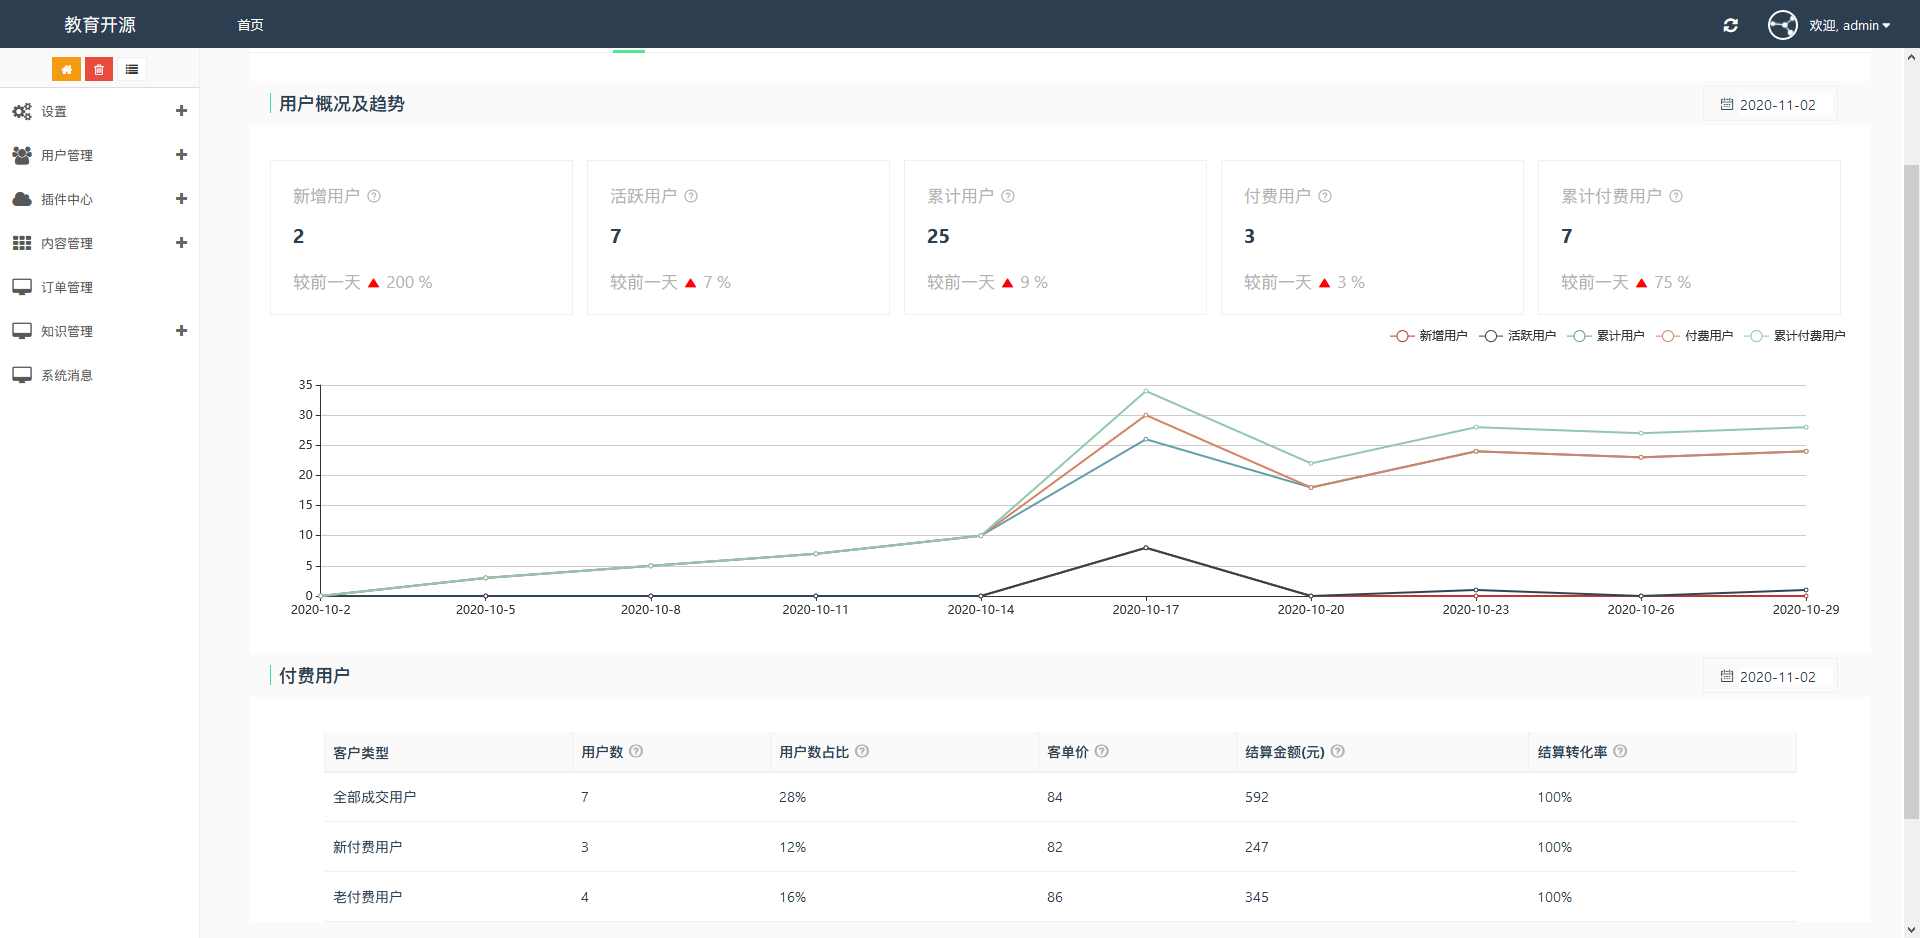
Task: Expand 设置 menu with plus sign
Action: [181, 111]
